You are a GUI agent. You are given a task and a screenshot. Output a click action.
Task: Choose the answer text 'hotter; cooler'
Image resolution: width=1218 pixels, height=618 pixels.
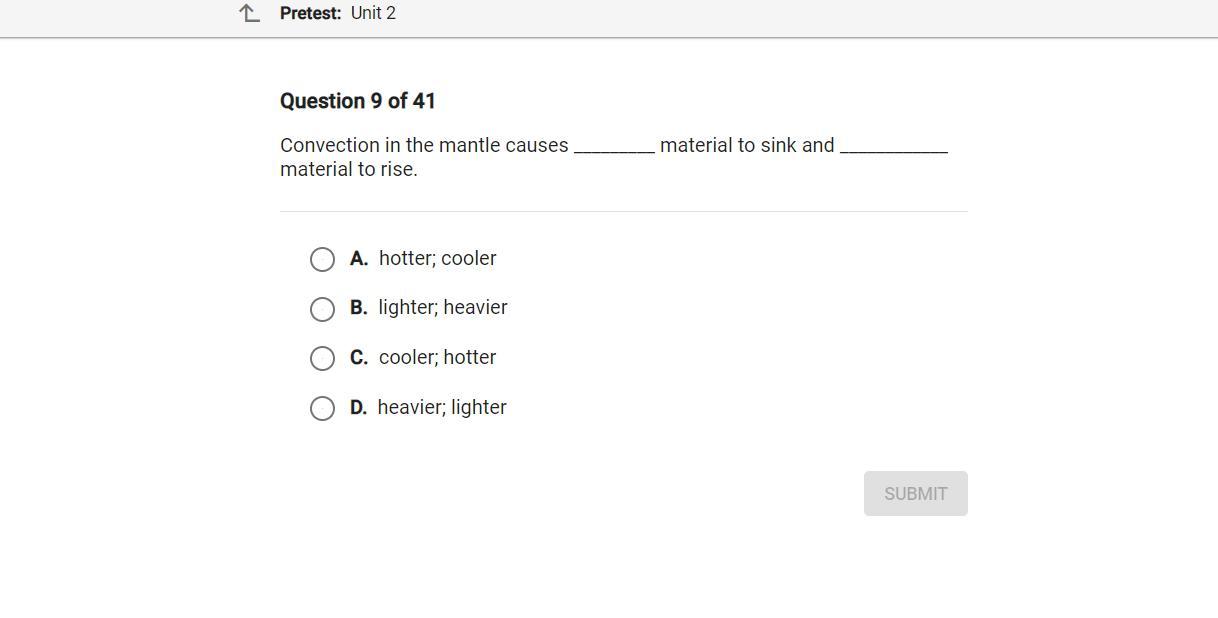pyautogui.click(x=437, y=258)
